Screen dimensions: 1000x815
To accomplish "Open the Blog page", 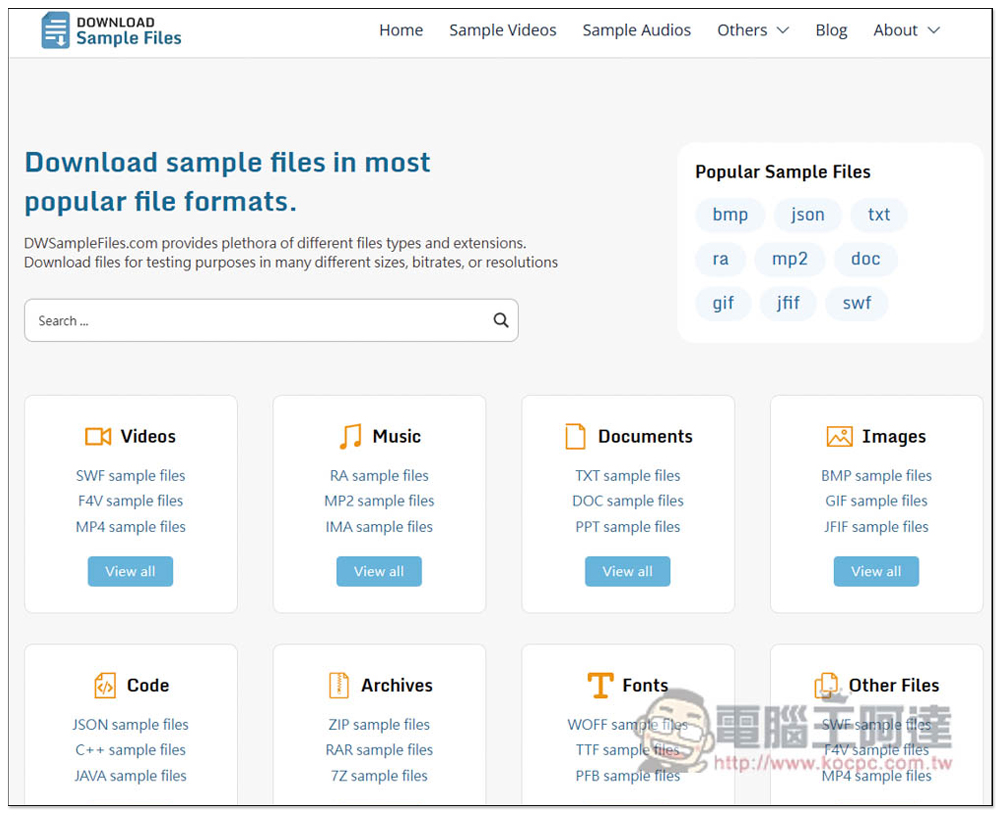I will click(x=831, y=30).
